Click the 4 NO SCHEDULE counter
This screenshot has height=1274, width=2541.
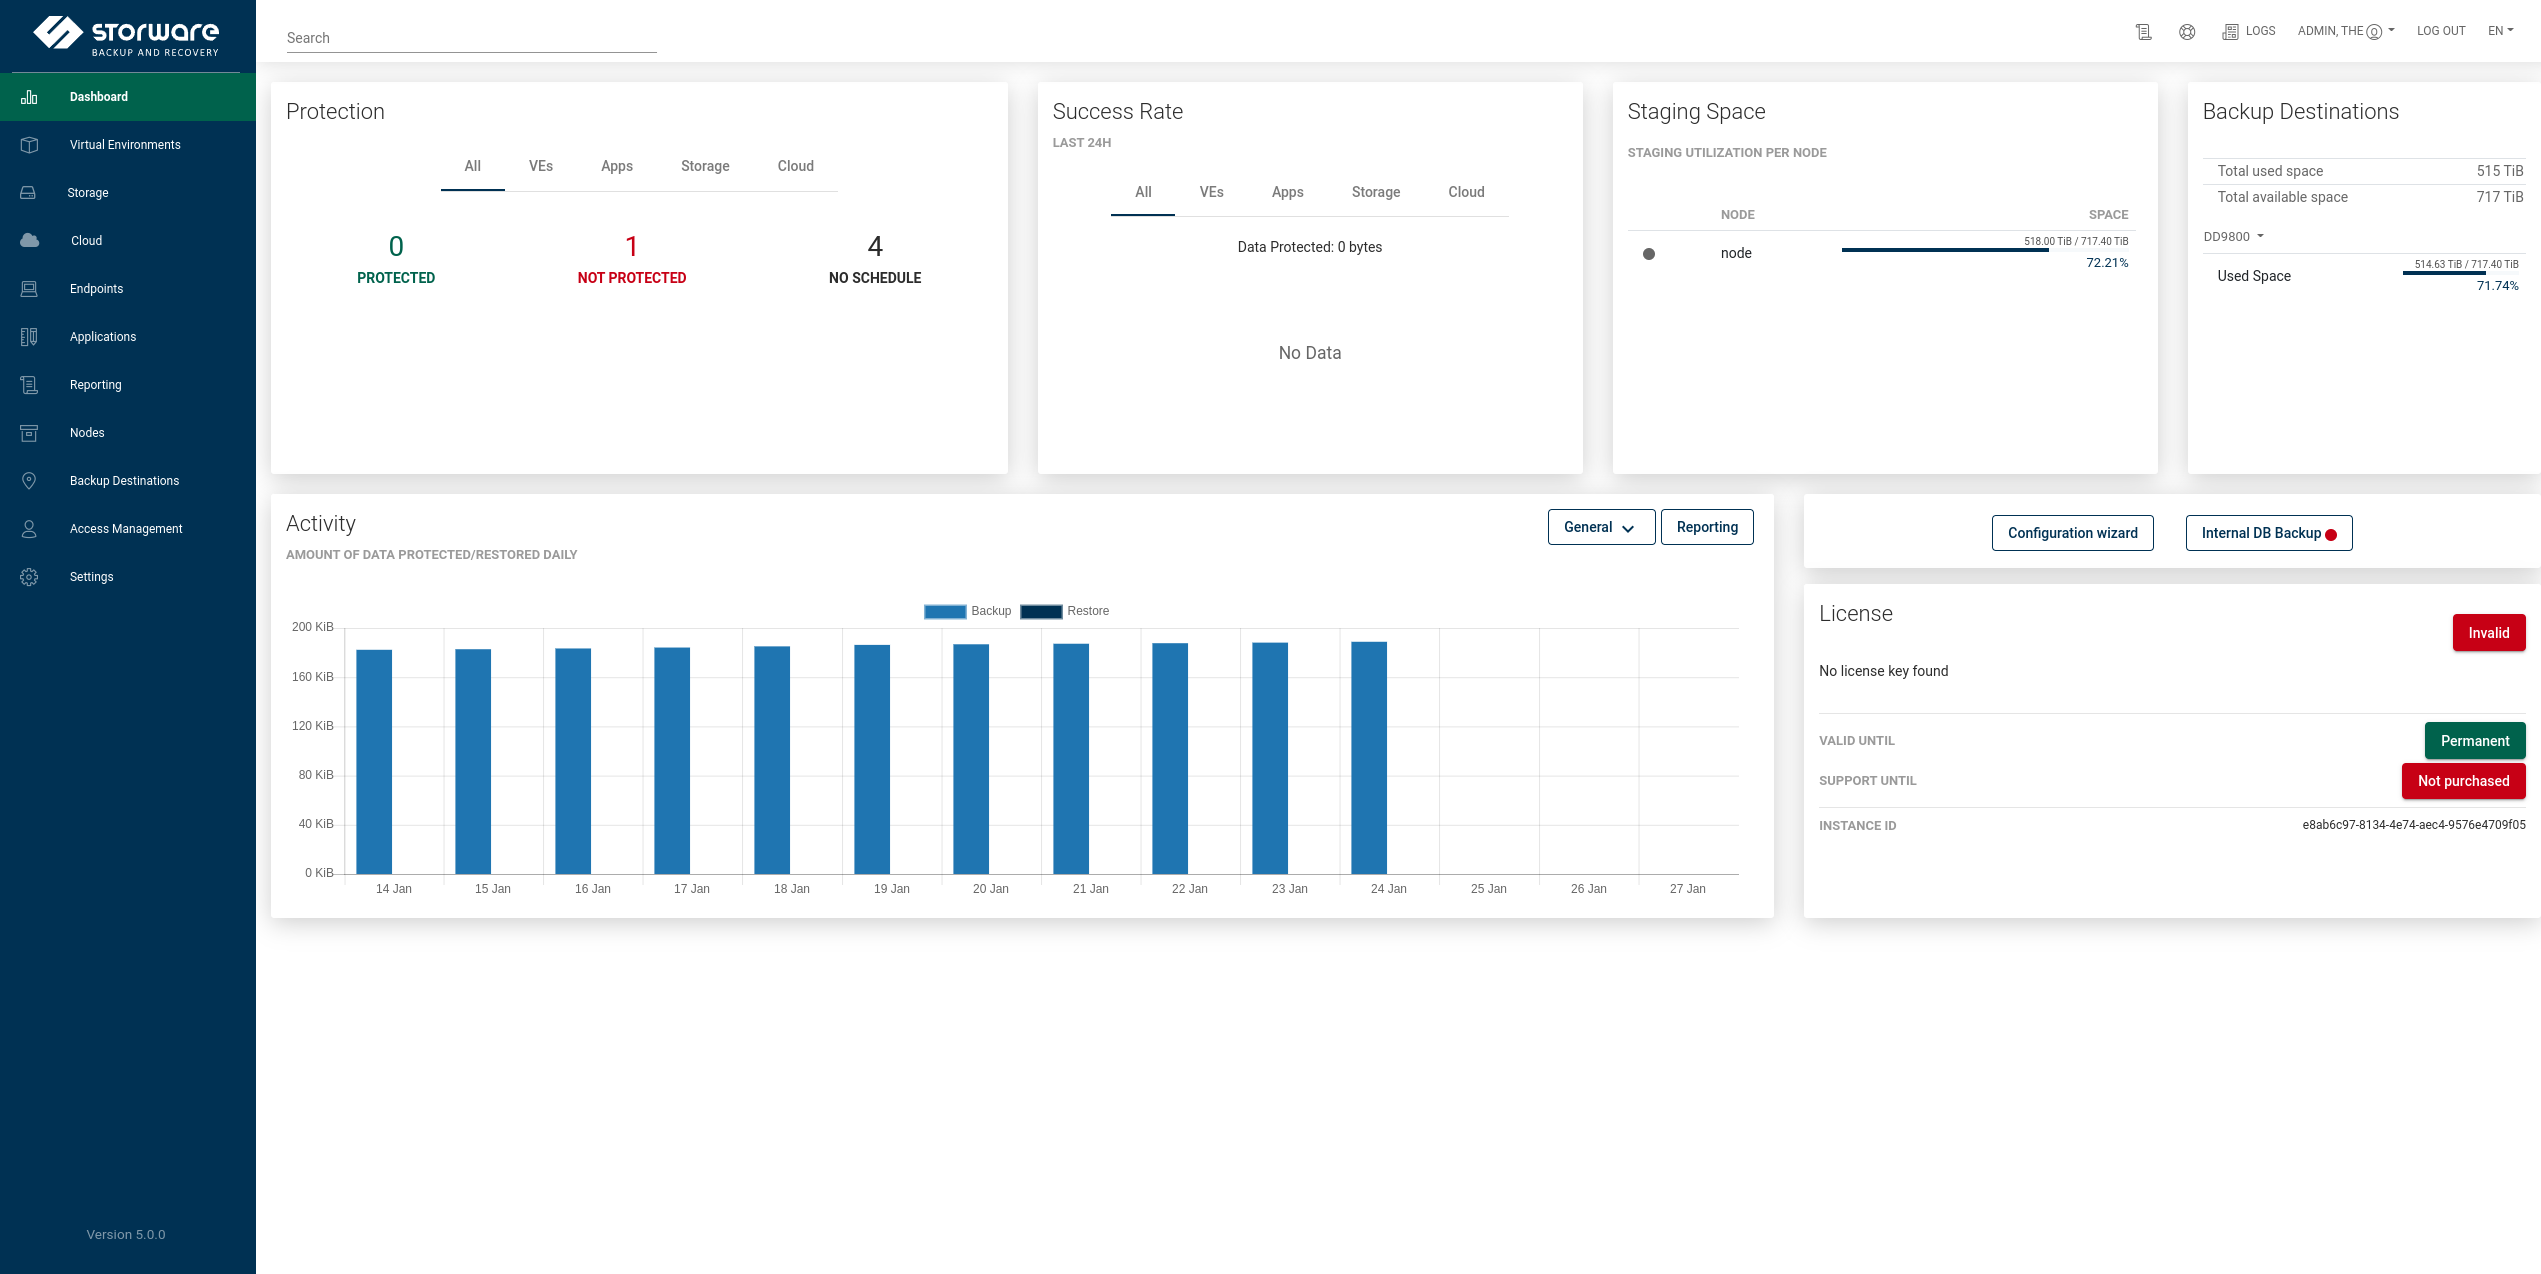875,259
